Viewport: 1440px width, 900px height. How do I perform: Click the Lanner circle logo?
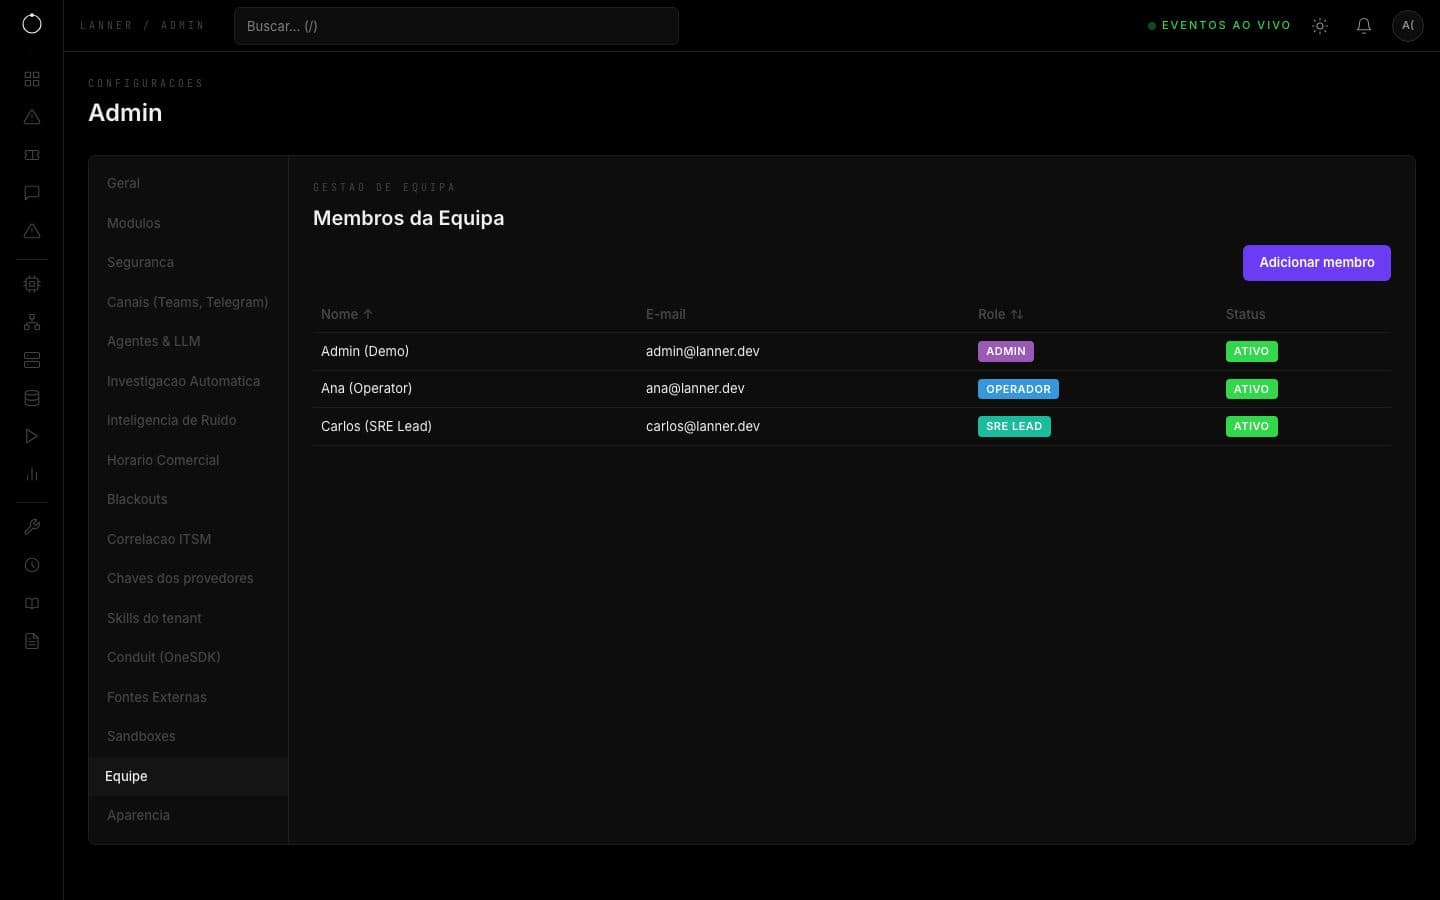pyautogui.click(x=32, y=24)
